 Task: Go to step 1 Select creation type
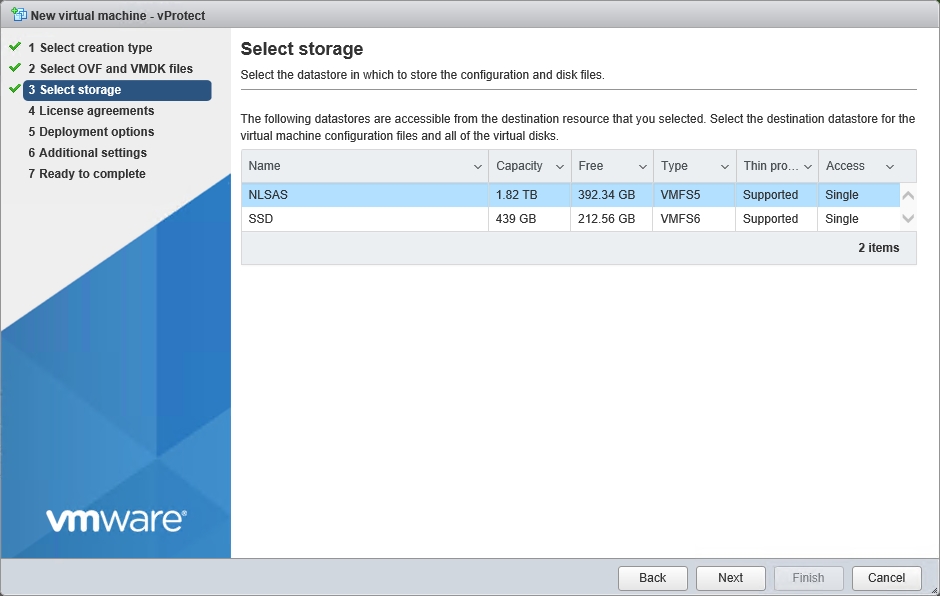tap(96, 48)
